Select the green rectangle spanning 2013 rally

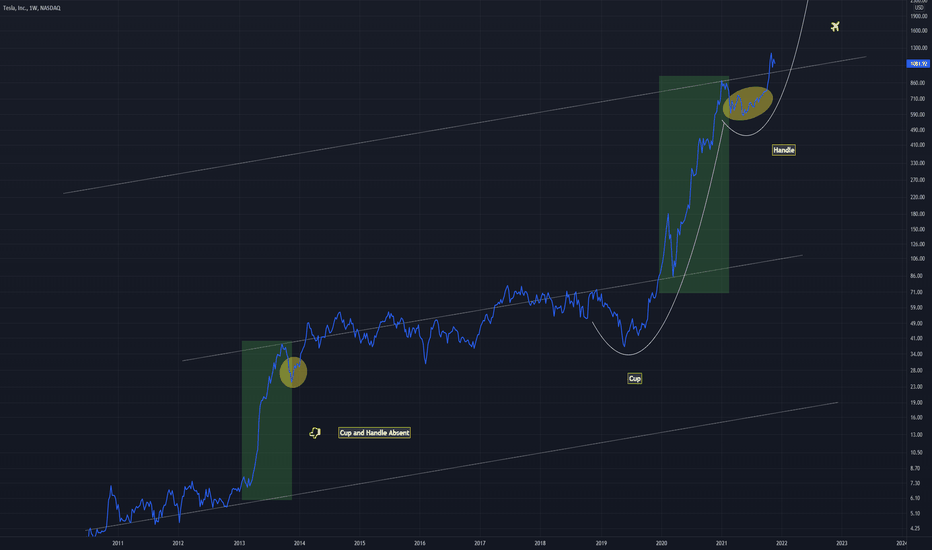point(267,420)
